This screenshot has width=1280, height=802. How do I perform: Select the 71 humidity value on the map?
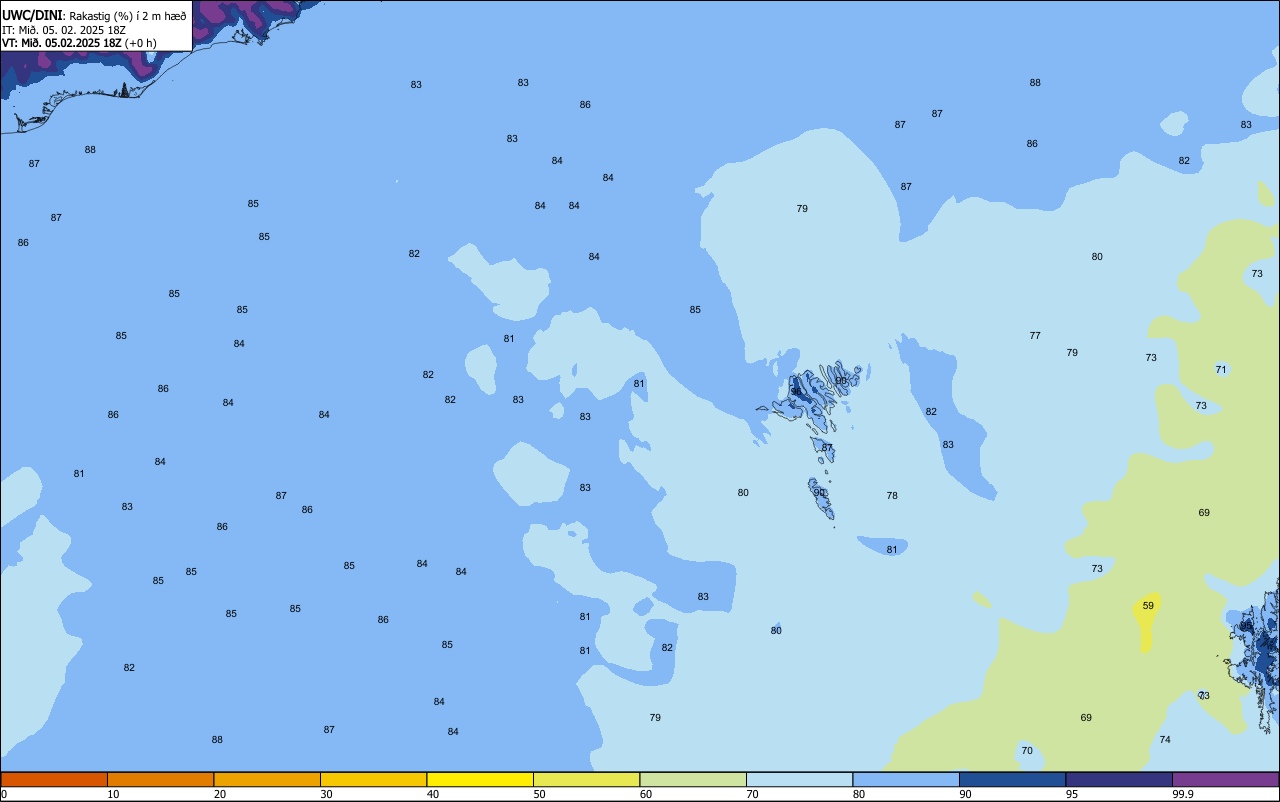tap(1221, 370)
